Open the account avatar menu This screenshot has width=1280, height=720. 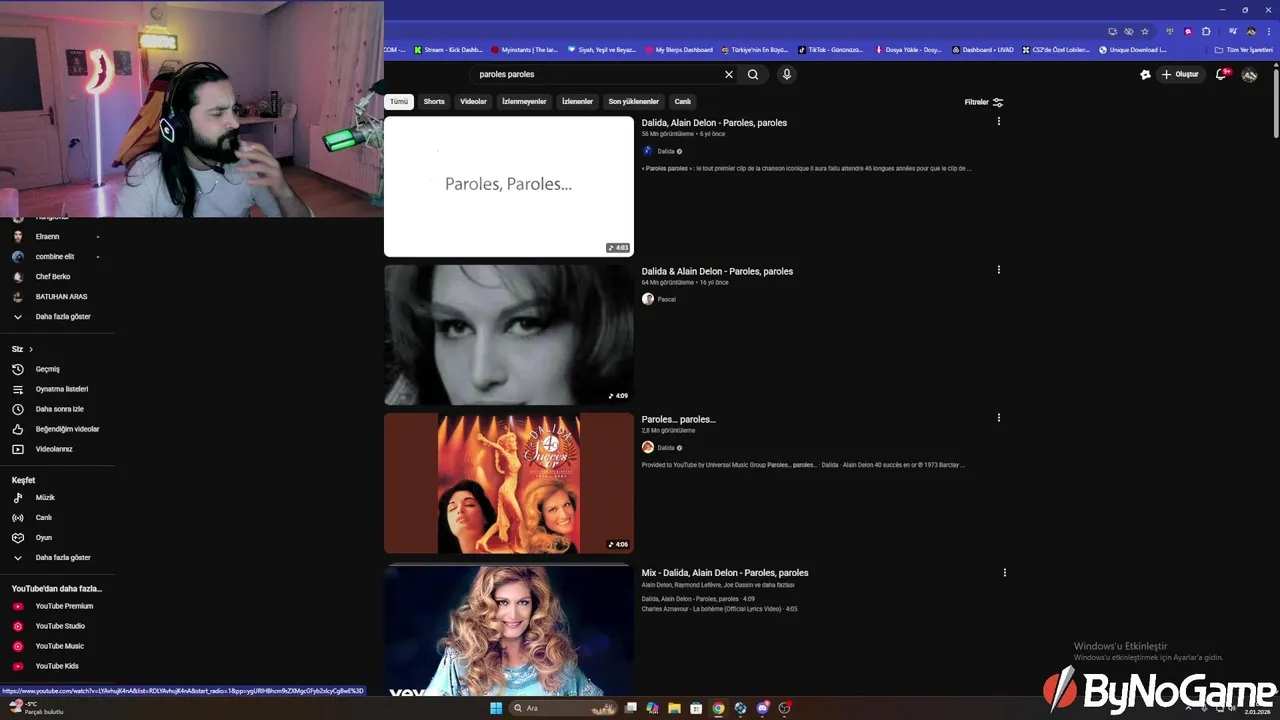(1249, 74)
